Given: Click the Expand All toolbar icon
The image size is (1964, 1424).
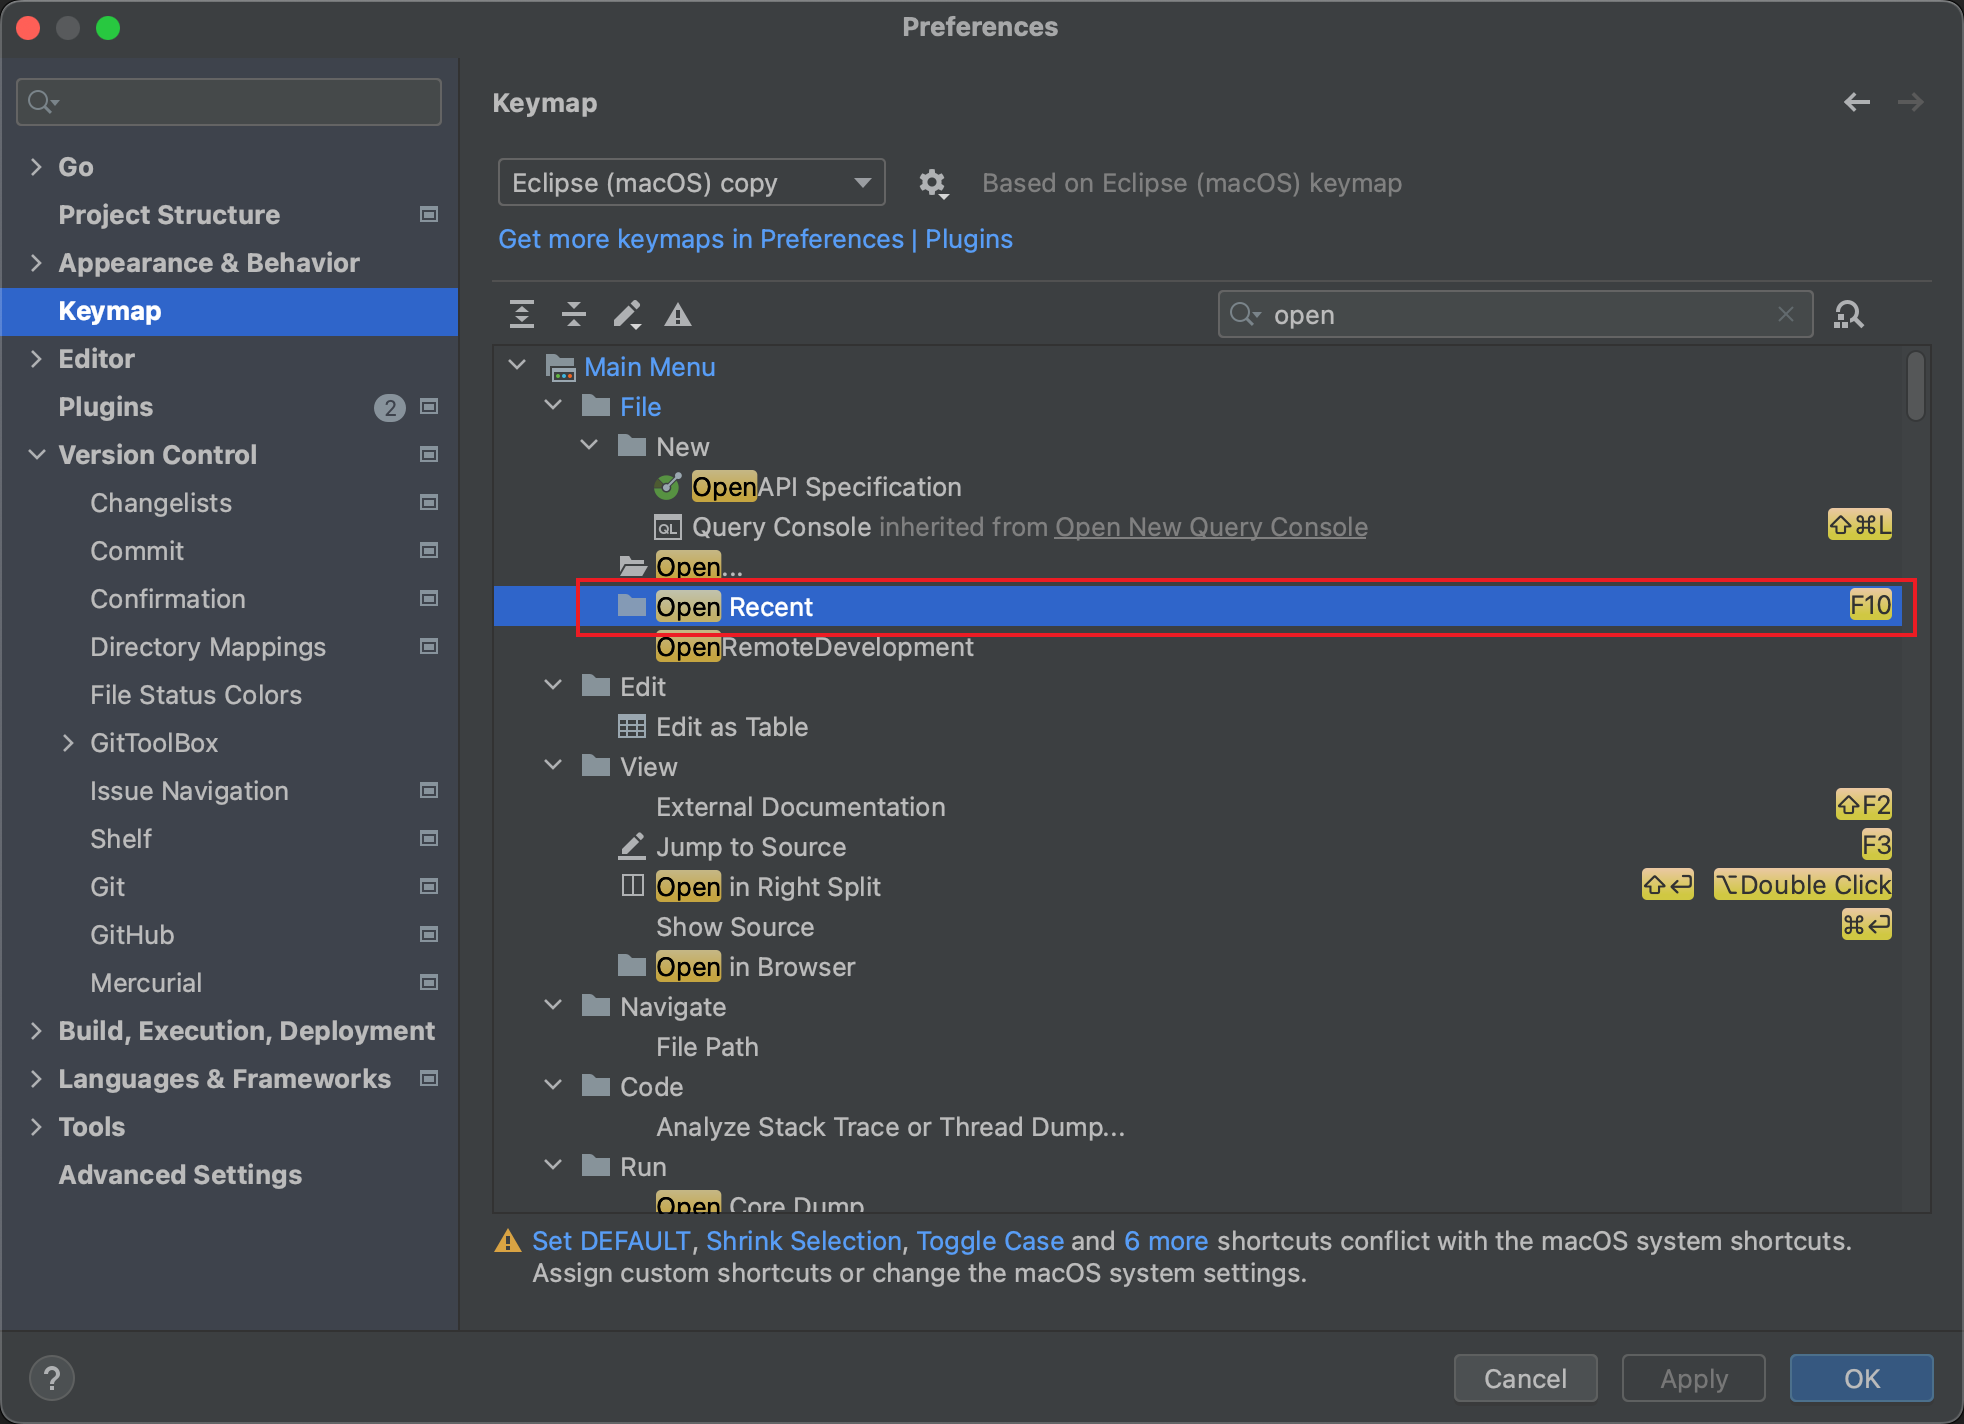Looking at the screenshot, I should coord(522,315).
